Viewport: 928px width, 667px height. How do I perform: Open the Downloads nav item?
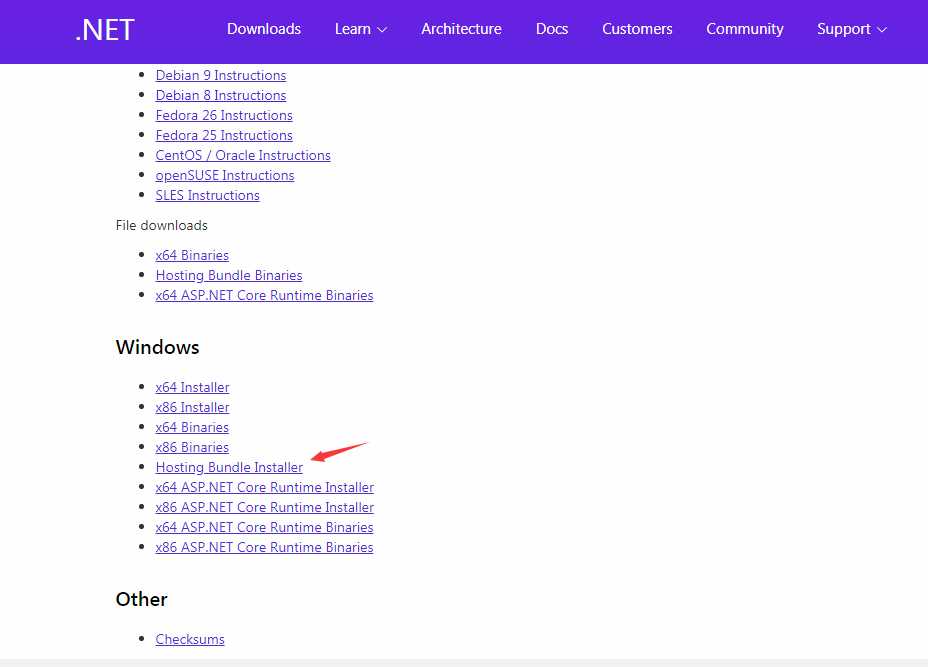tap(264, 29)
